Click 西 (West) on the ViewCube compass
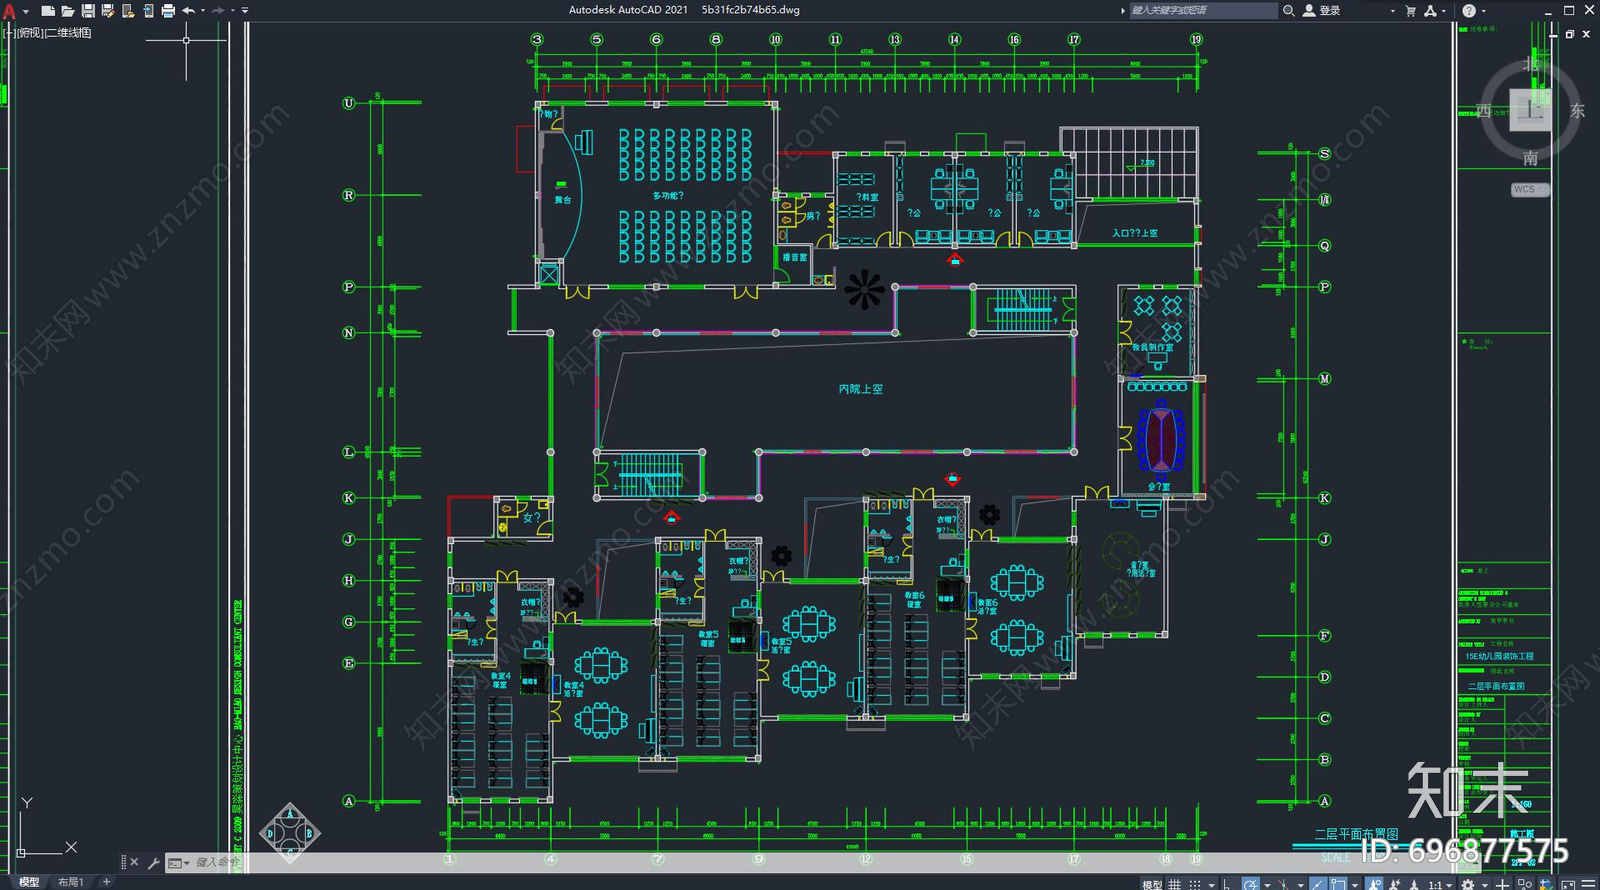 tap(1484, 111)
